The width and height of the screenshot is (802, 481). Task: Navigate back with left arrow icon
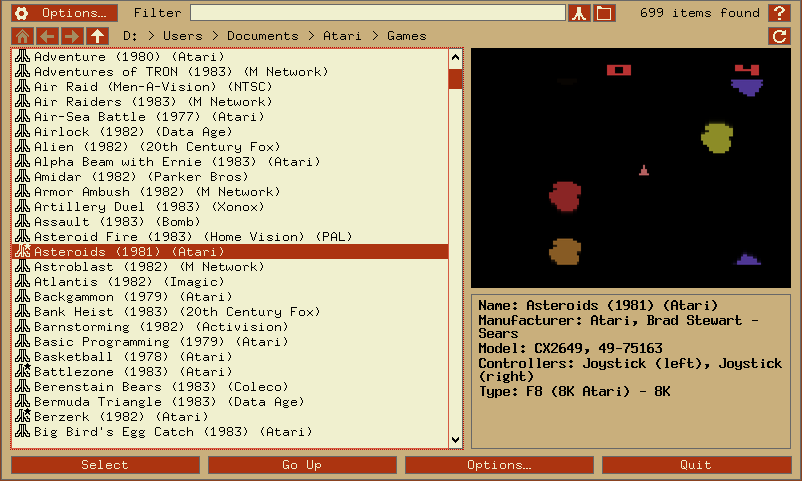tap(48, 36)
